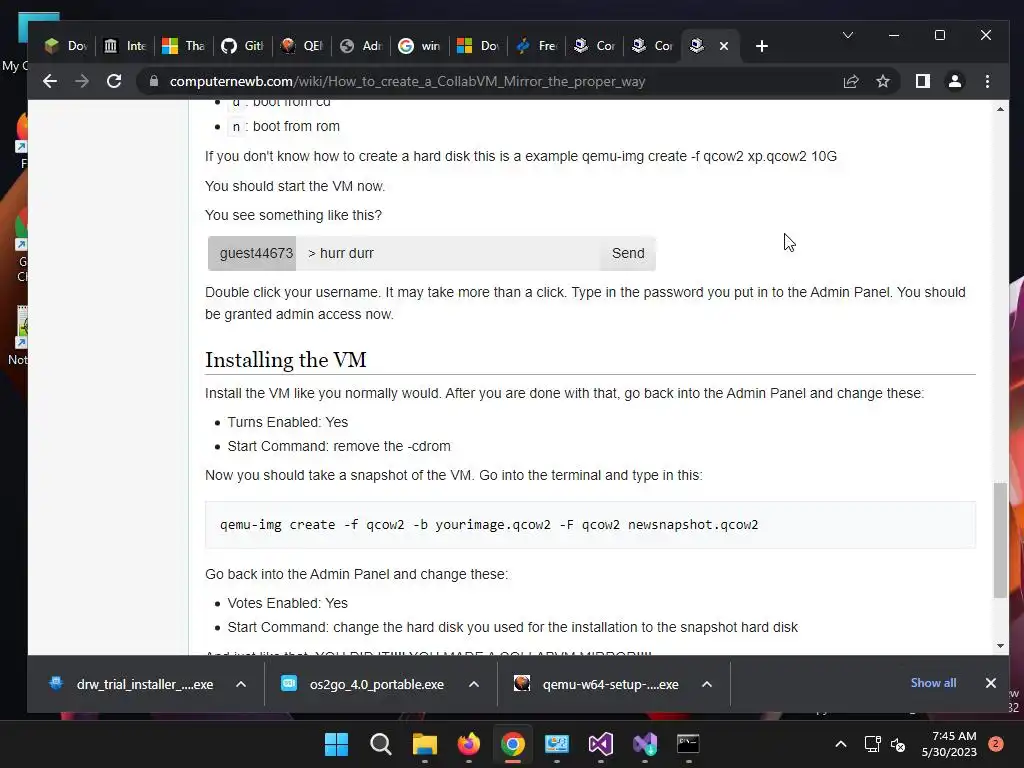Click the page's vertical scrollbar thumb
Viewport: 1024px width, 768px height.
(1000, 540)
